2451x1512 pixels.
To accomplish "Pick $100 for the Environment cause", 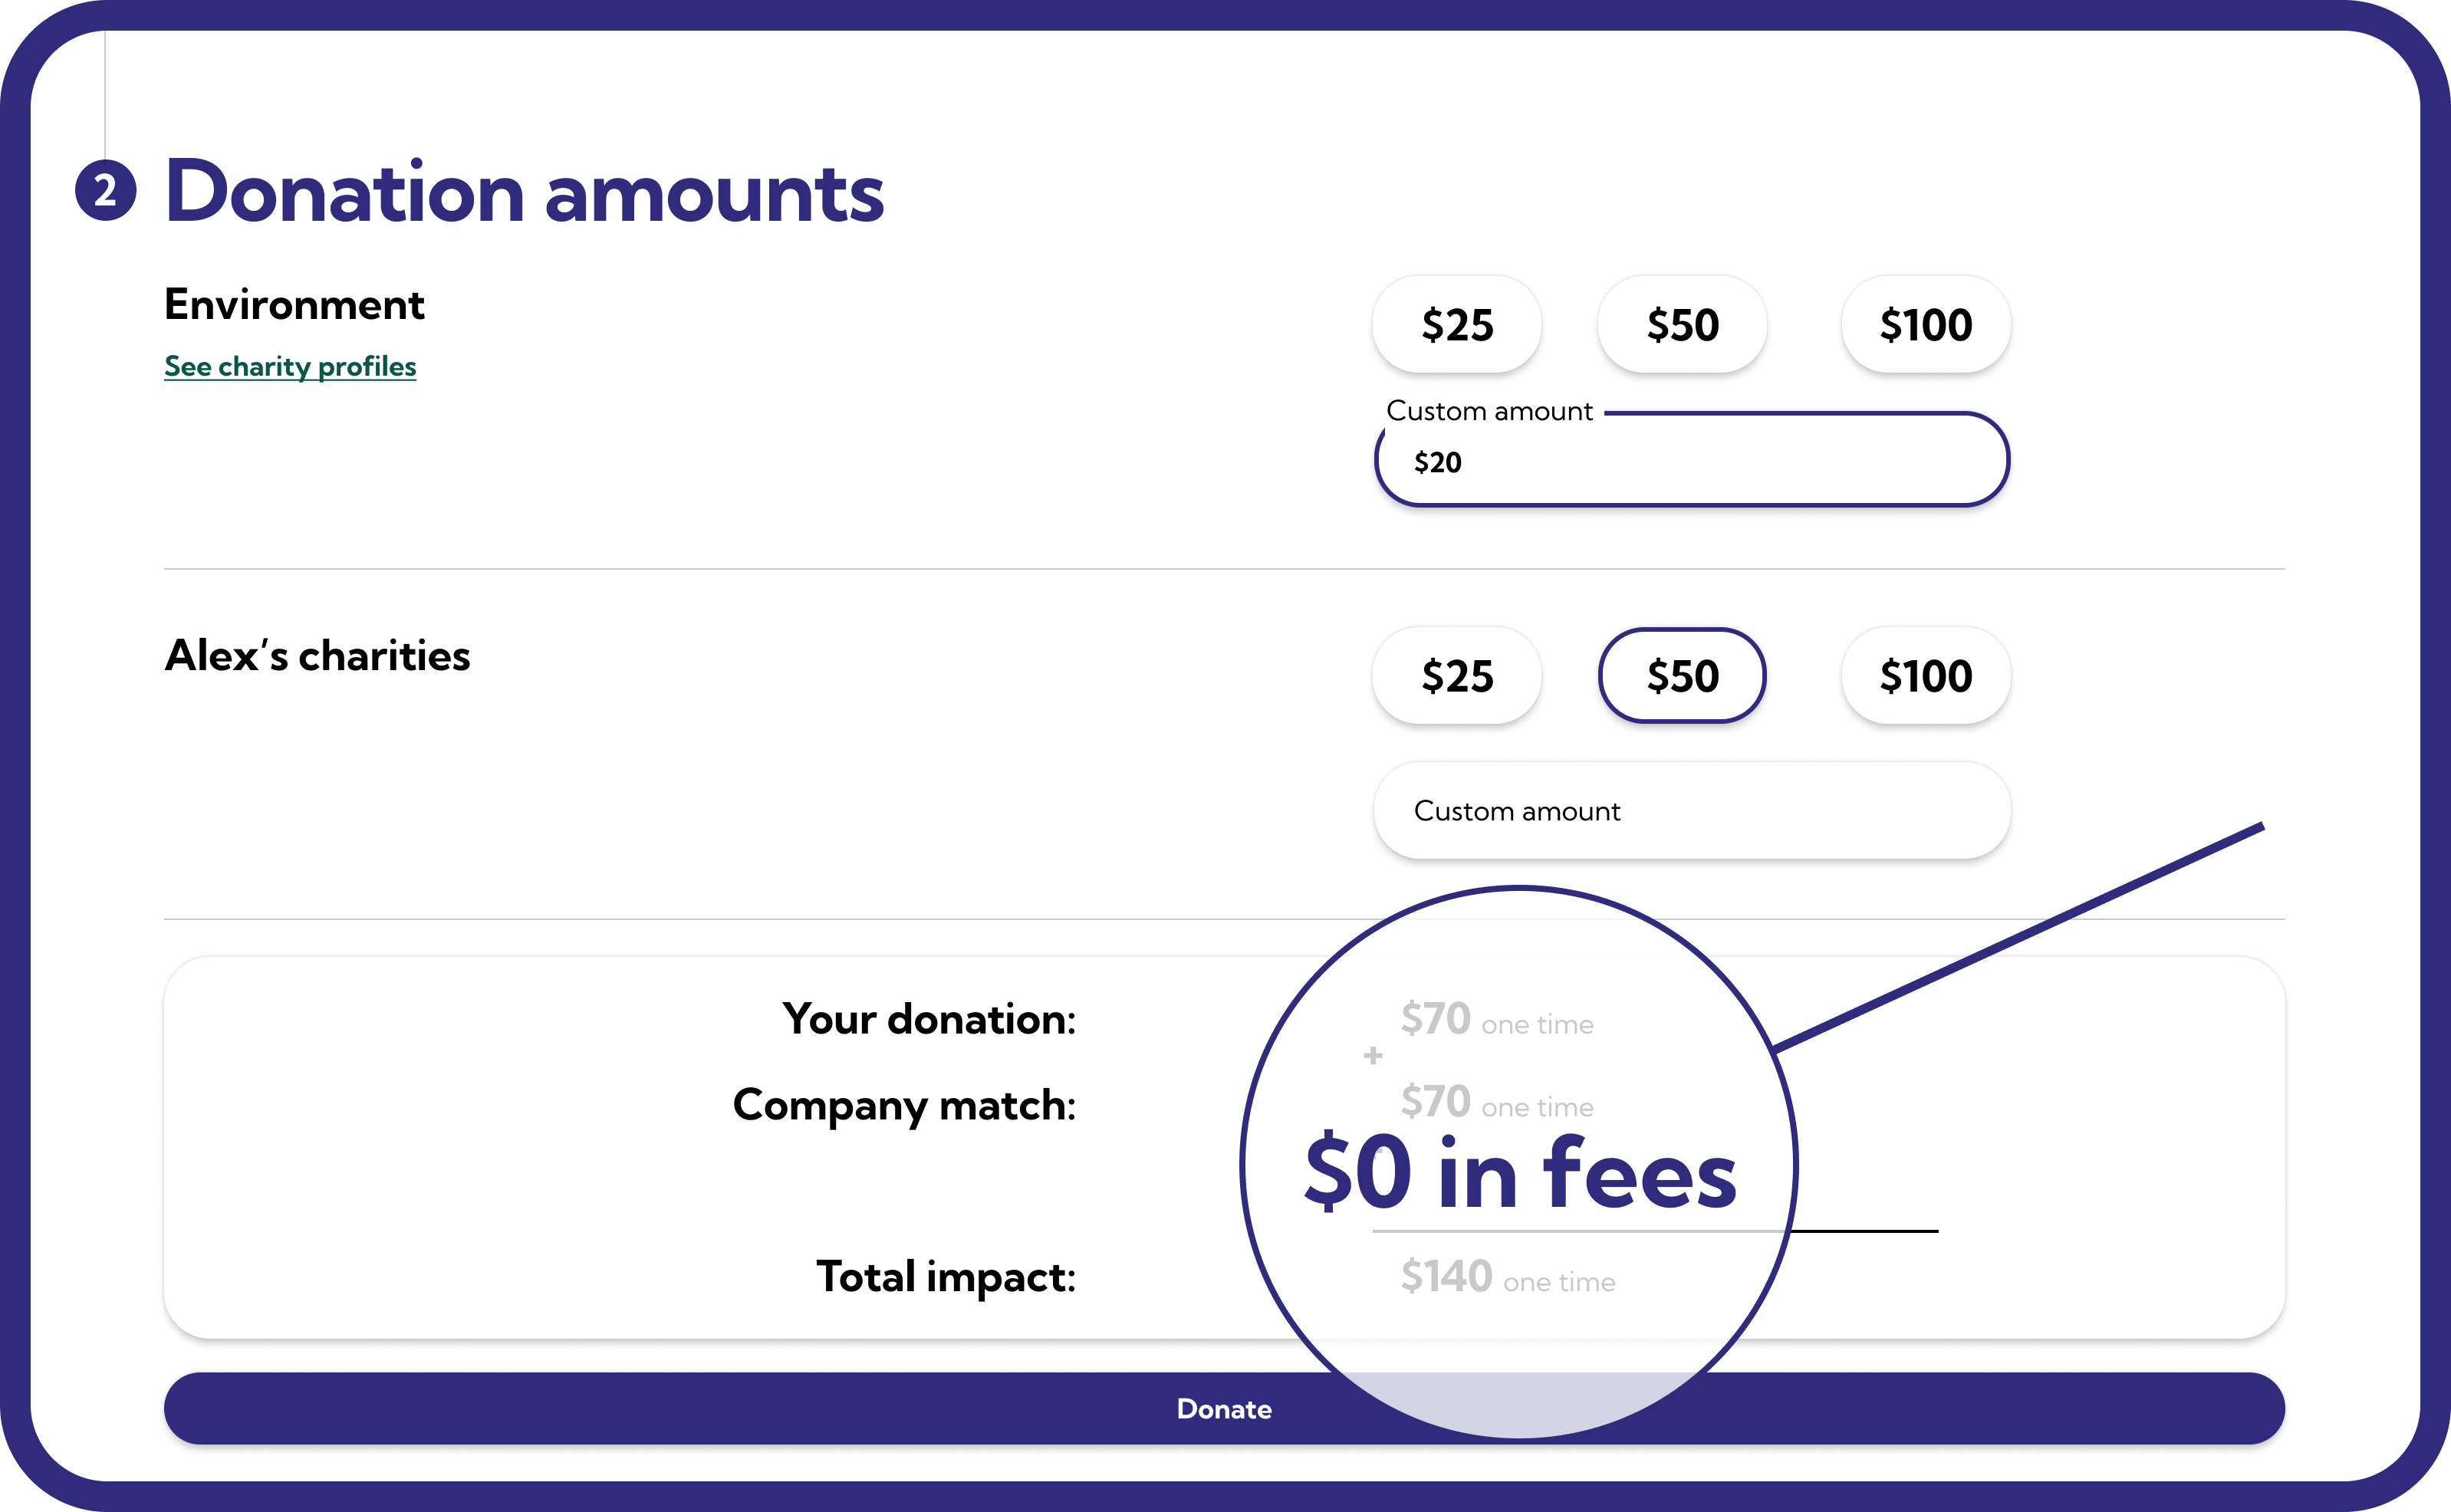I will tap(1925, 325).
